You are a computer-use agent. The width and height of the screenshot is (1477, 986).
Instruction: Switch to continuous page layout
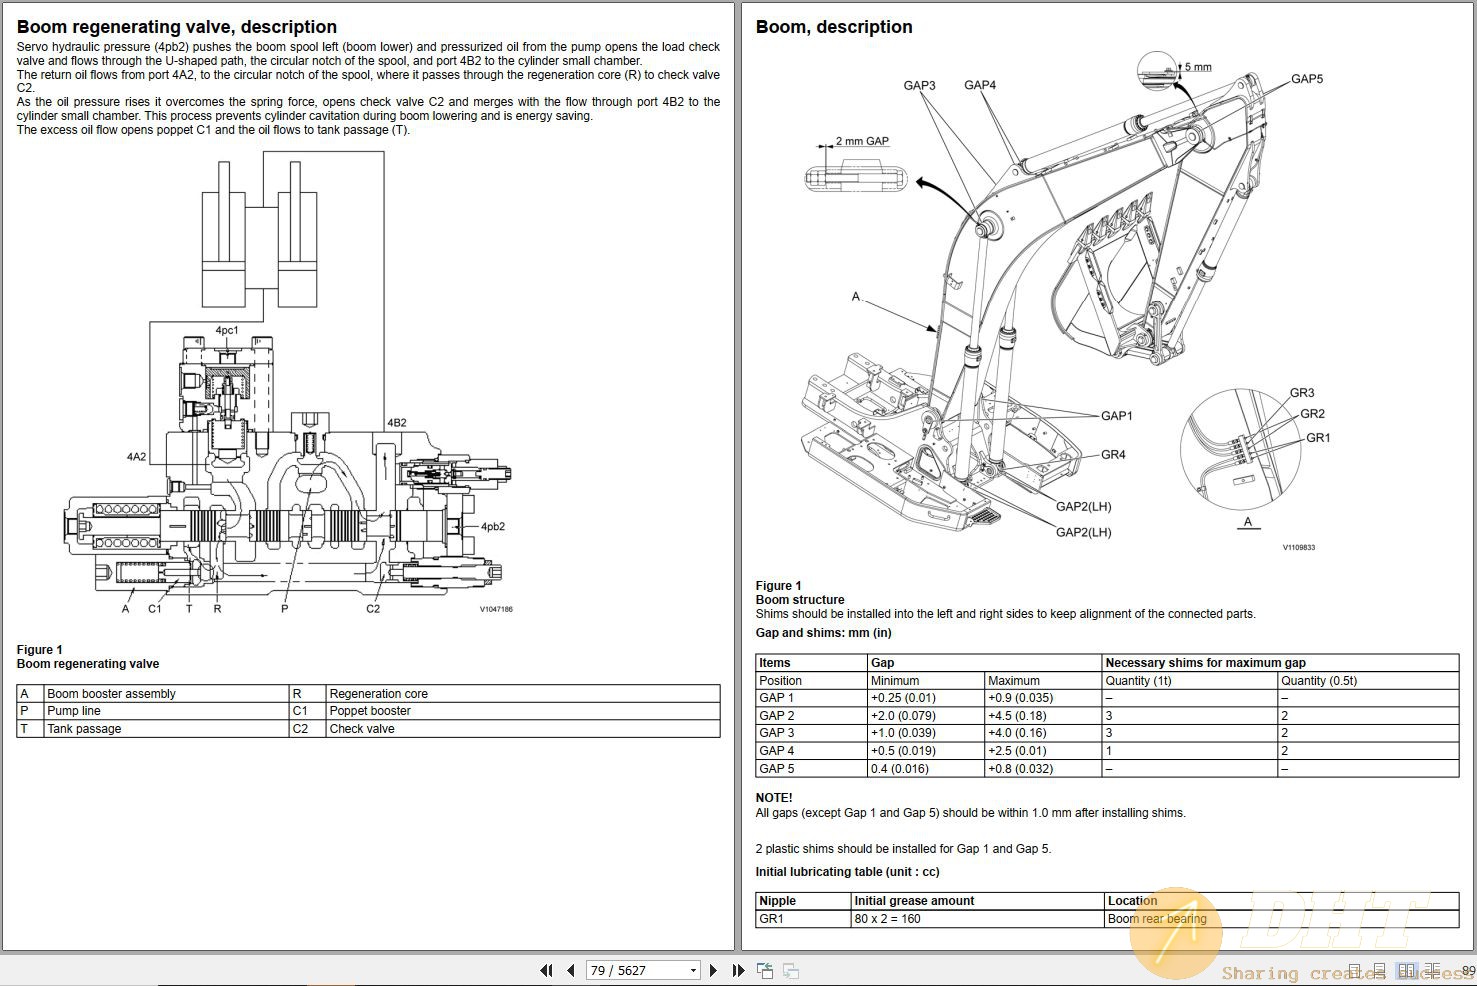coord(1381,971)
